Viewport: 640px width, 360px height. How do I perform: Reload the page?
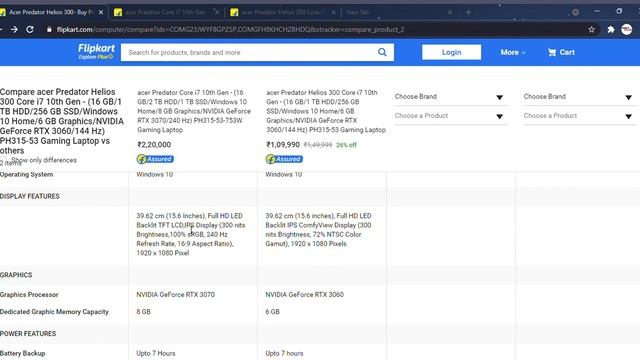click(30, 29)
